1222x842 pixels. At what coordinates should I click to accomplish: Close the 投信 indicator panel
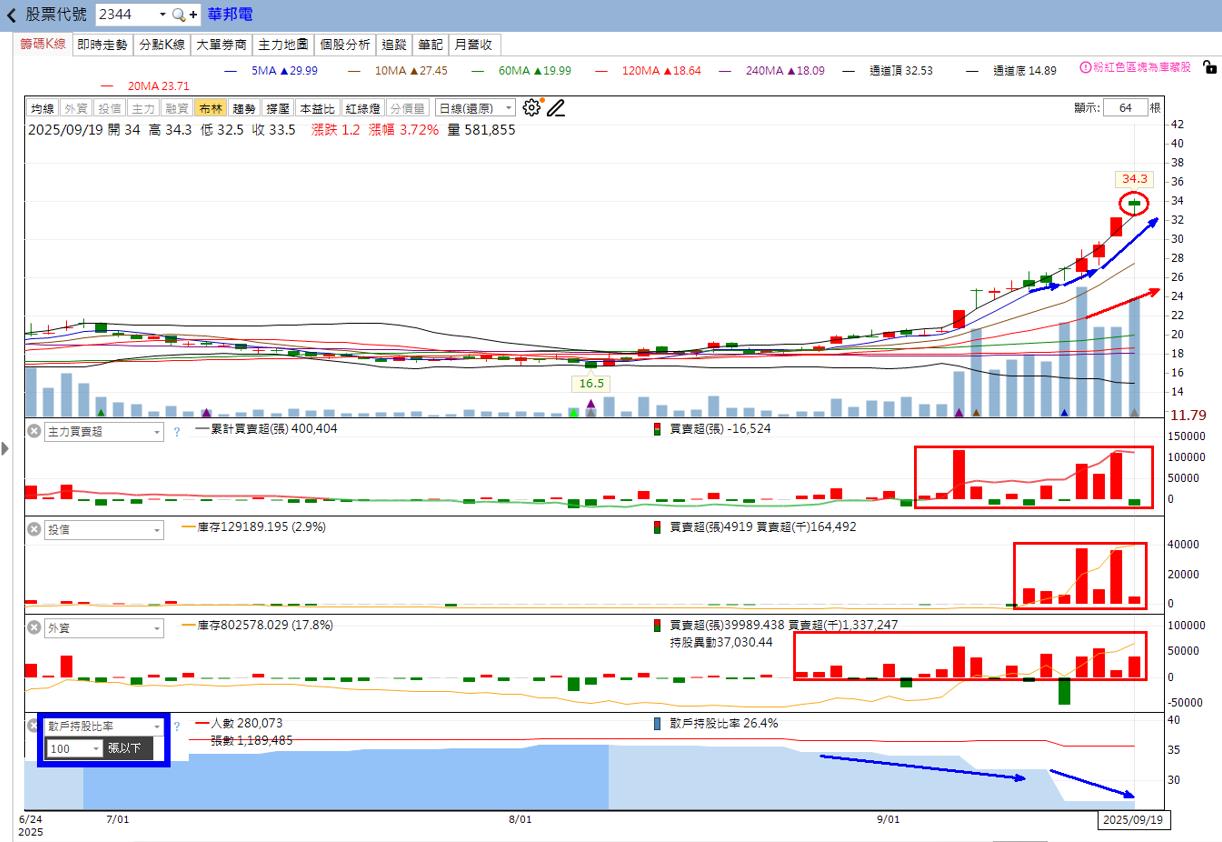pos(33,530)
